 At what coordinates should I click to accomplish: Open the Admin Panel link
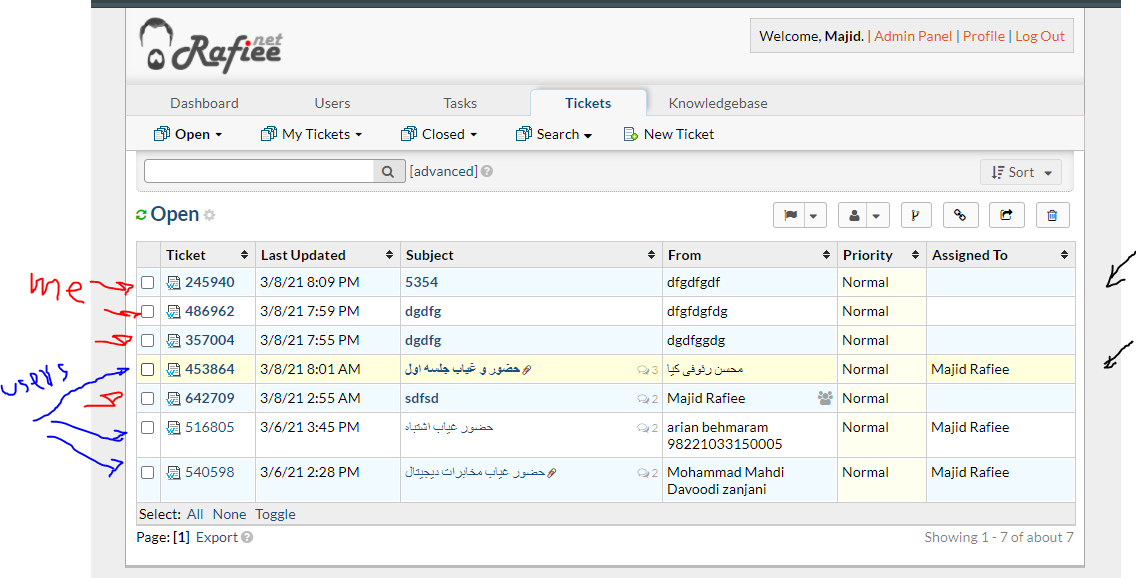(913, 36)
